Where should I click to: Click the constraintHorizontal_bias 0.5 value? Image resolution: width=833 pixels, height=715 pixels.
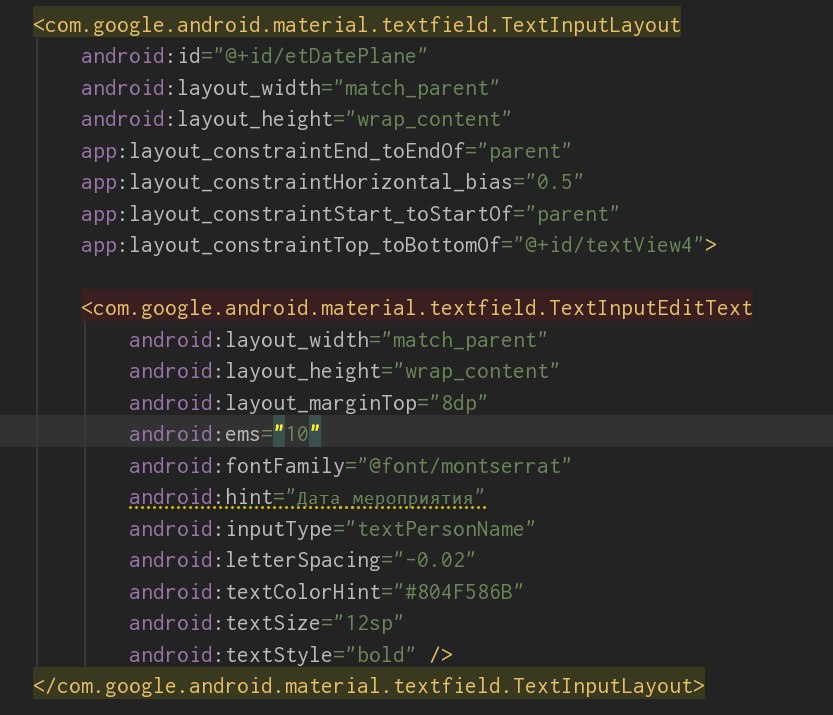click(x=554, y=182)
